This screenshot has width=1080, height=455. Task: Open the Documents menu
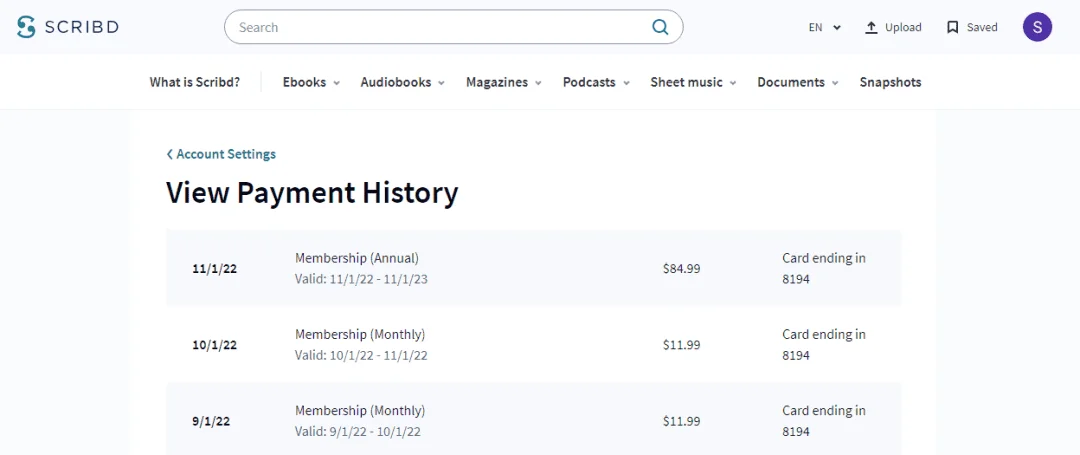click(798, 82)
